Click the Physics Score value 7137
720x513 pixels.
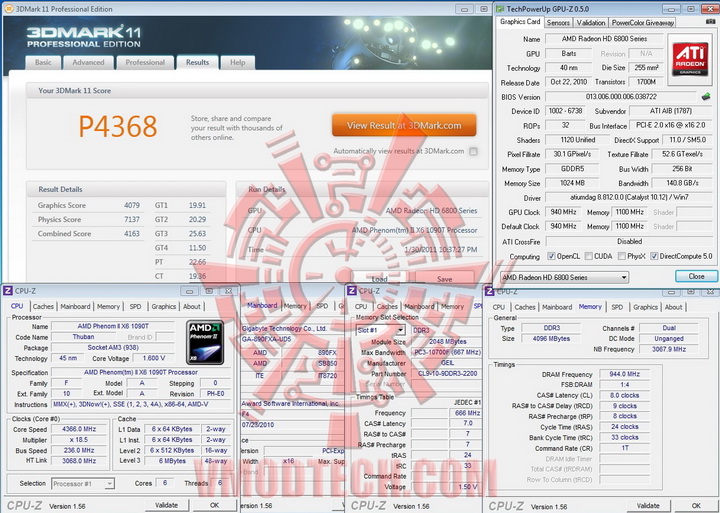[x=132, y=220]
